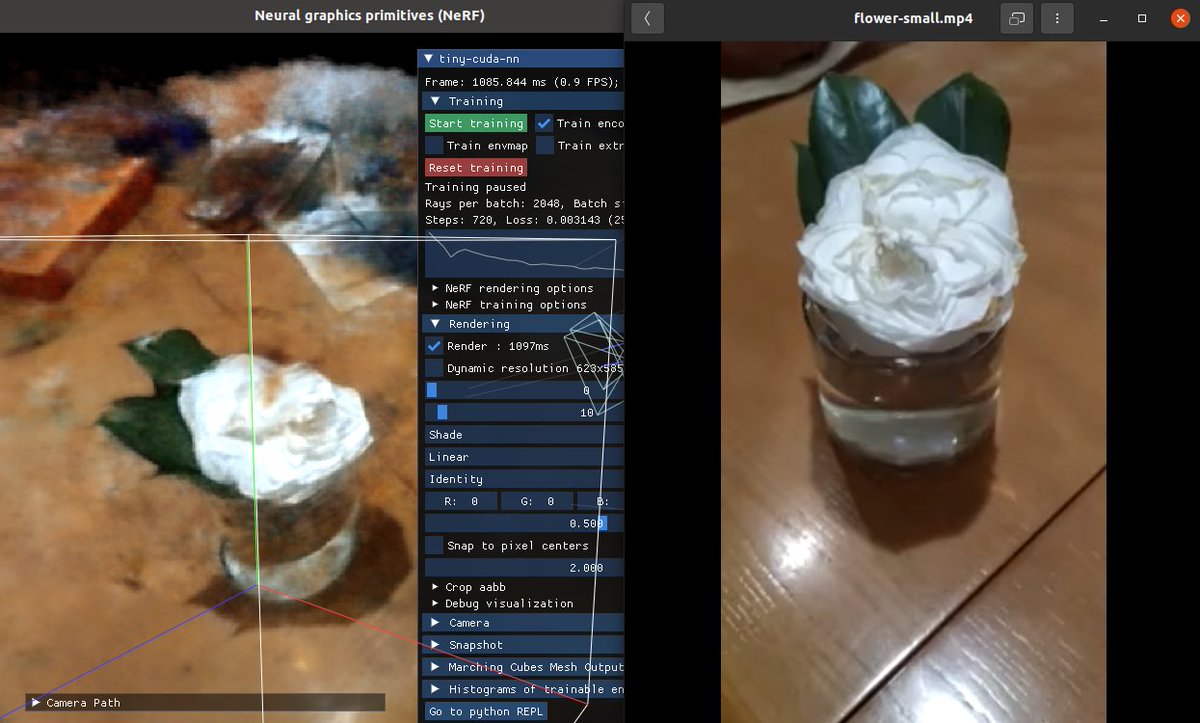Click the back chevron in flower-small.mp4 window
This screenshot has height=723, width=1200.
[646, 17]
